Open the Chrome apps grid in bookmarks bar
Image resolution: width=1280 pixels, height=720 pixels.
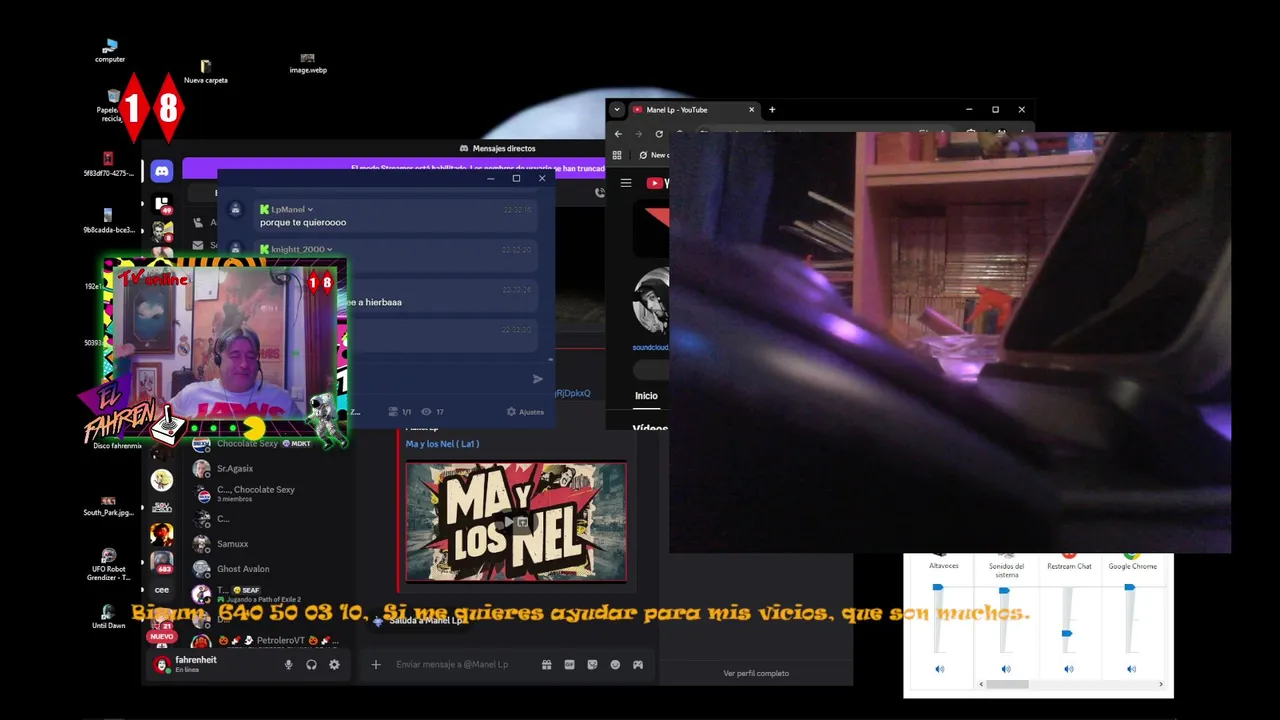[617, 155]
